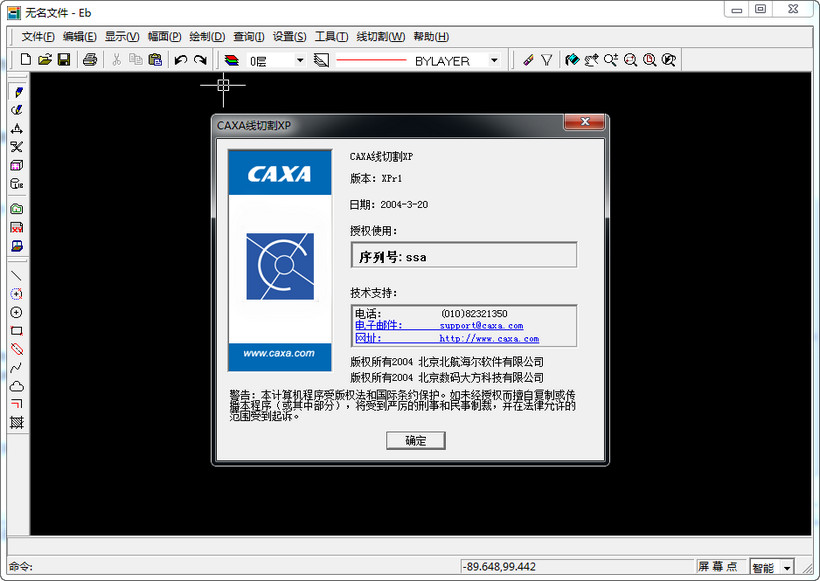Expand the BYLAYER line type dropdown
820x581 pixels.
[494, 61]
